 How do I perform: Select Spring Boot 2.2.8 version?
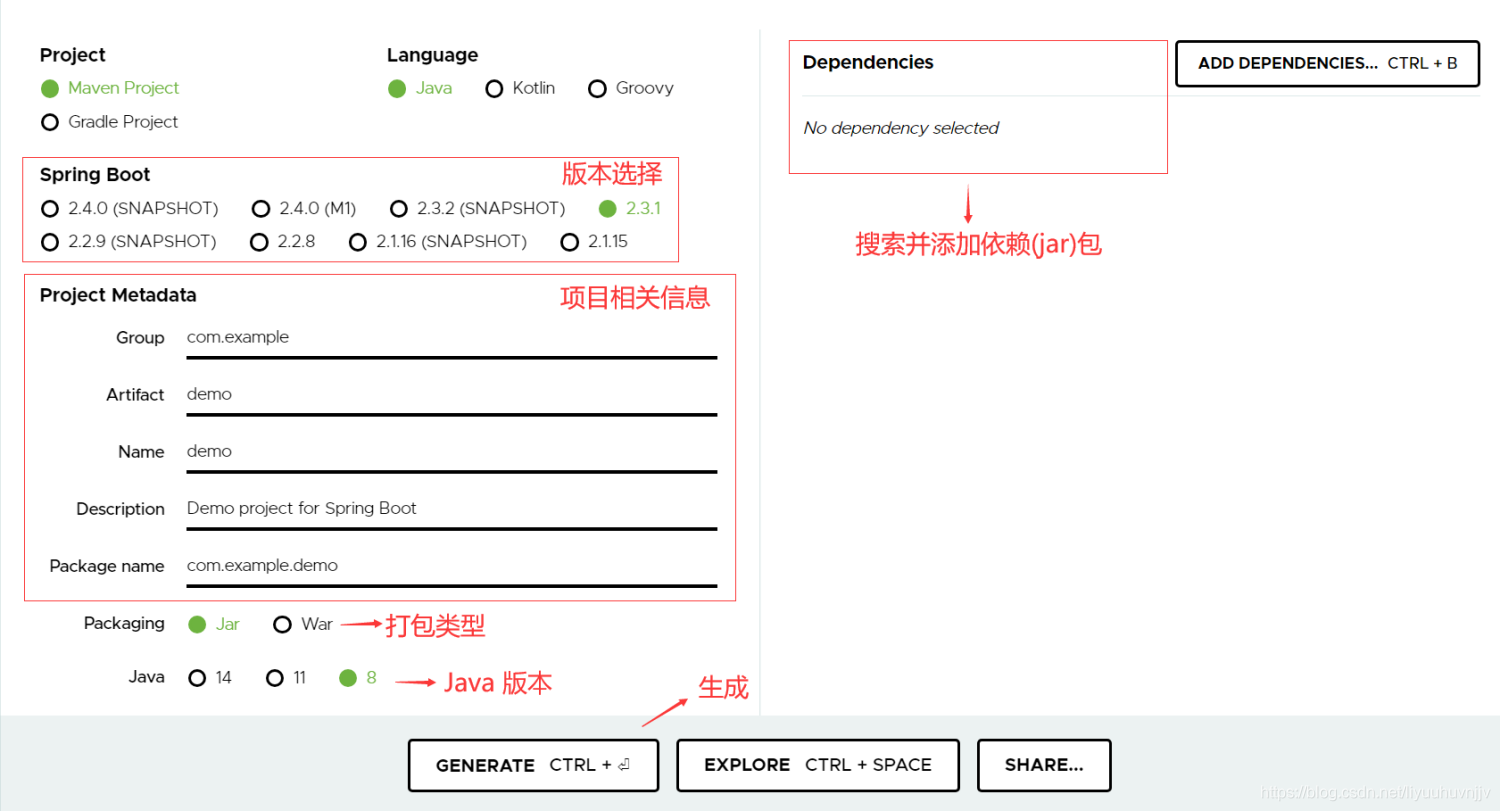(x=283, y=242)
